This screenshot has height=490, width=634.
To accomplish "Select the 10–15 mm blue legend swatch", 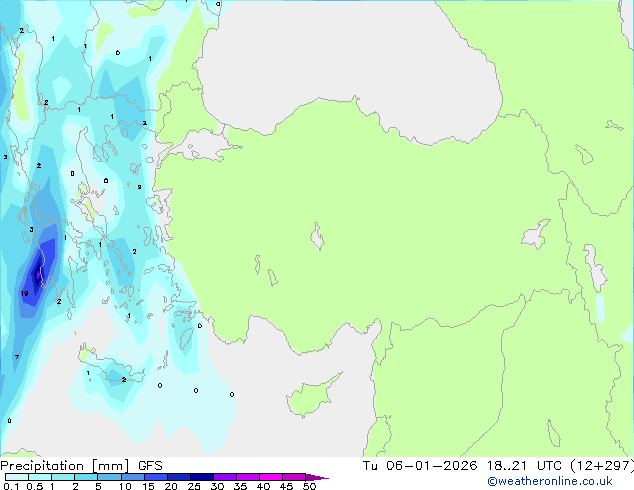I will (132, 477).
